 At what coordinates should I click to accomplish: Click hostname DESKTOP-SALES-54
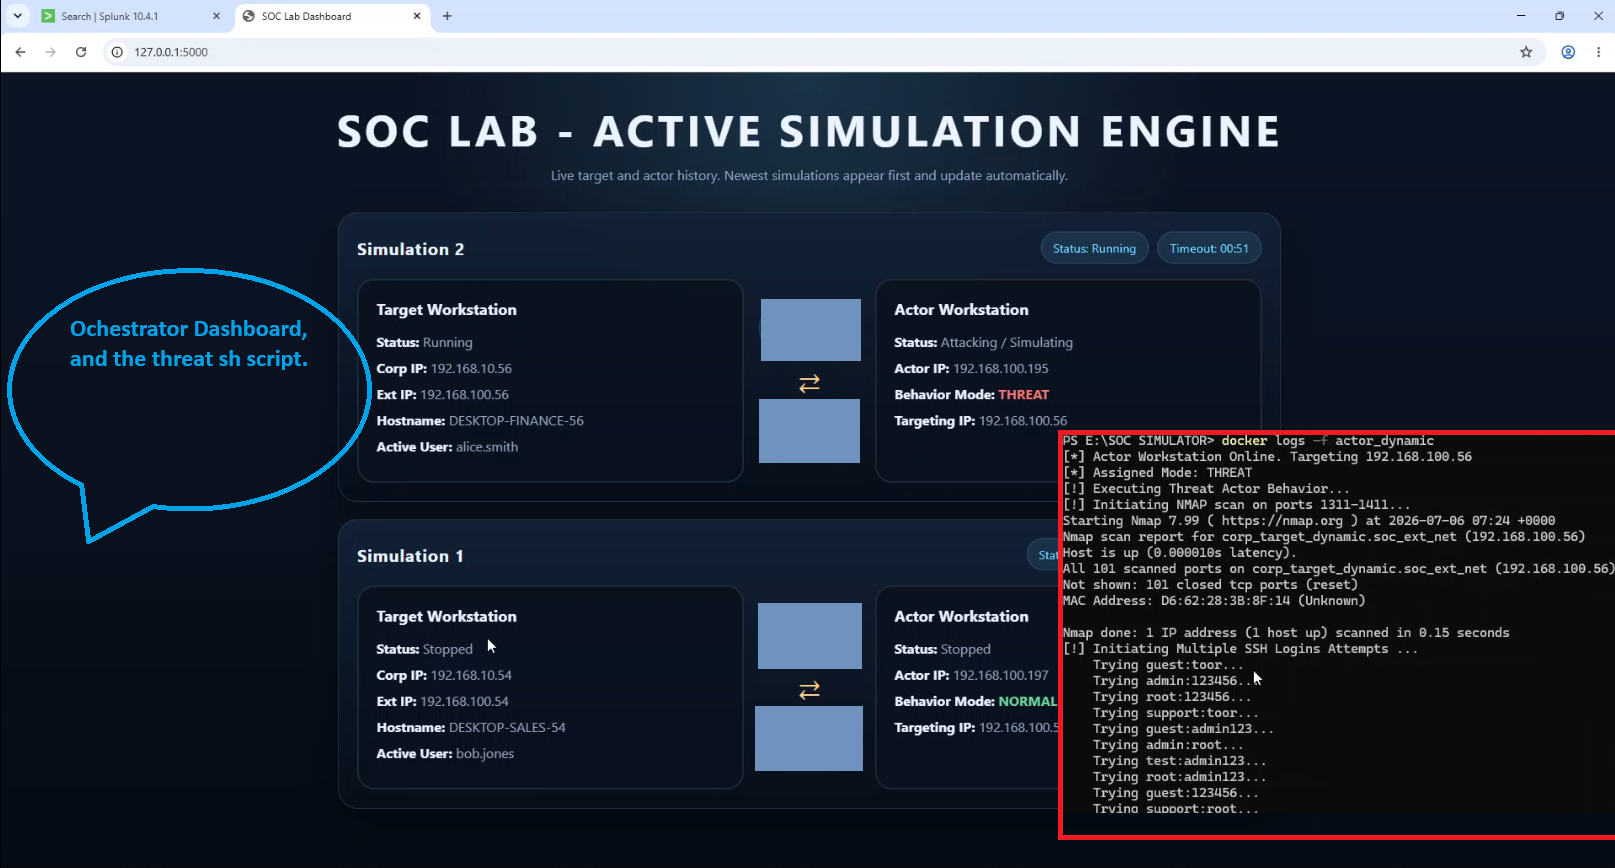[471, 728]
